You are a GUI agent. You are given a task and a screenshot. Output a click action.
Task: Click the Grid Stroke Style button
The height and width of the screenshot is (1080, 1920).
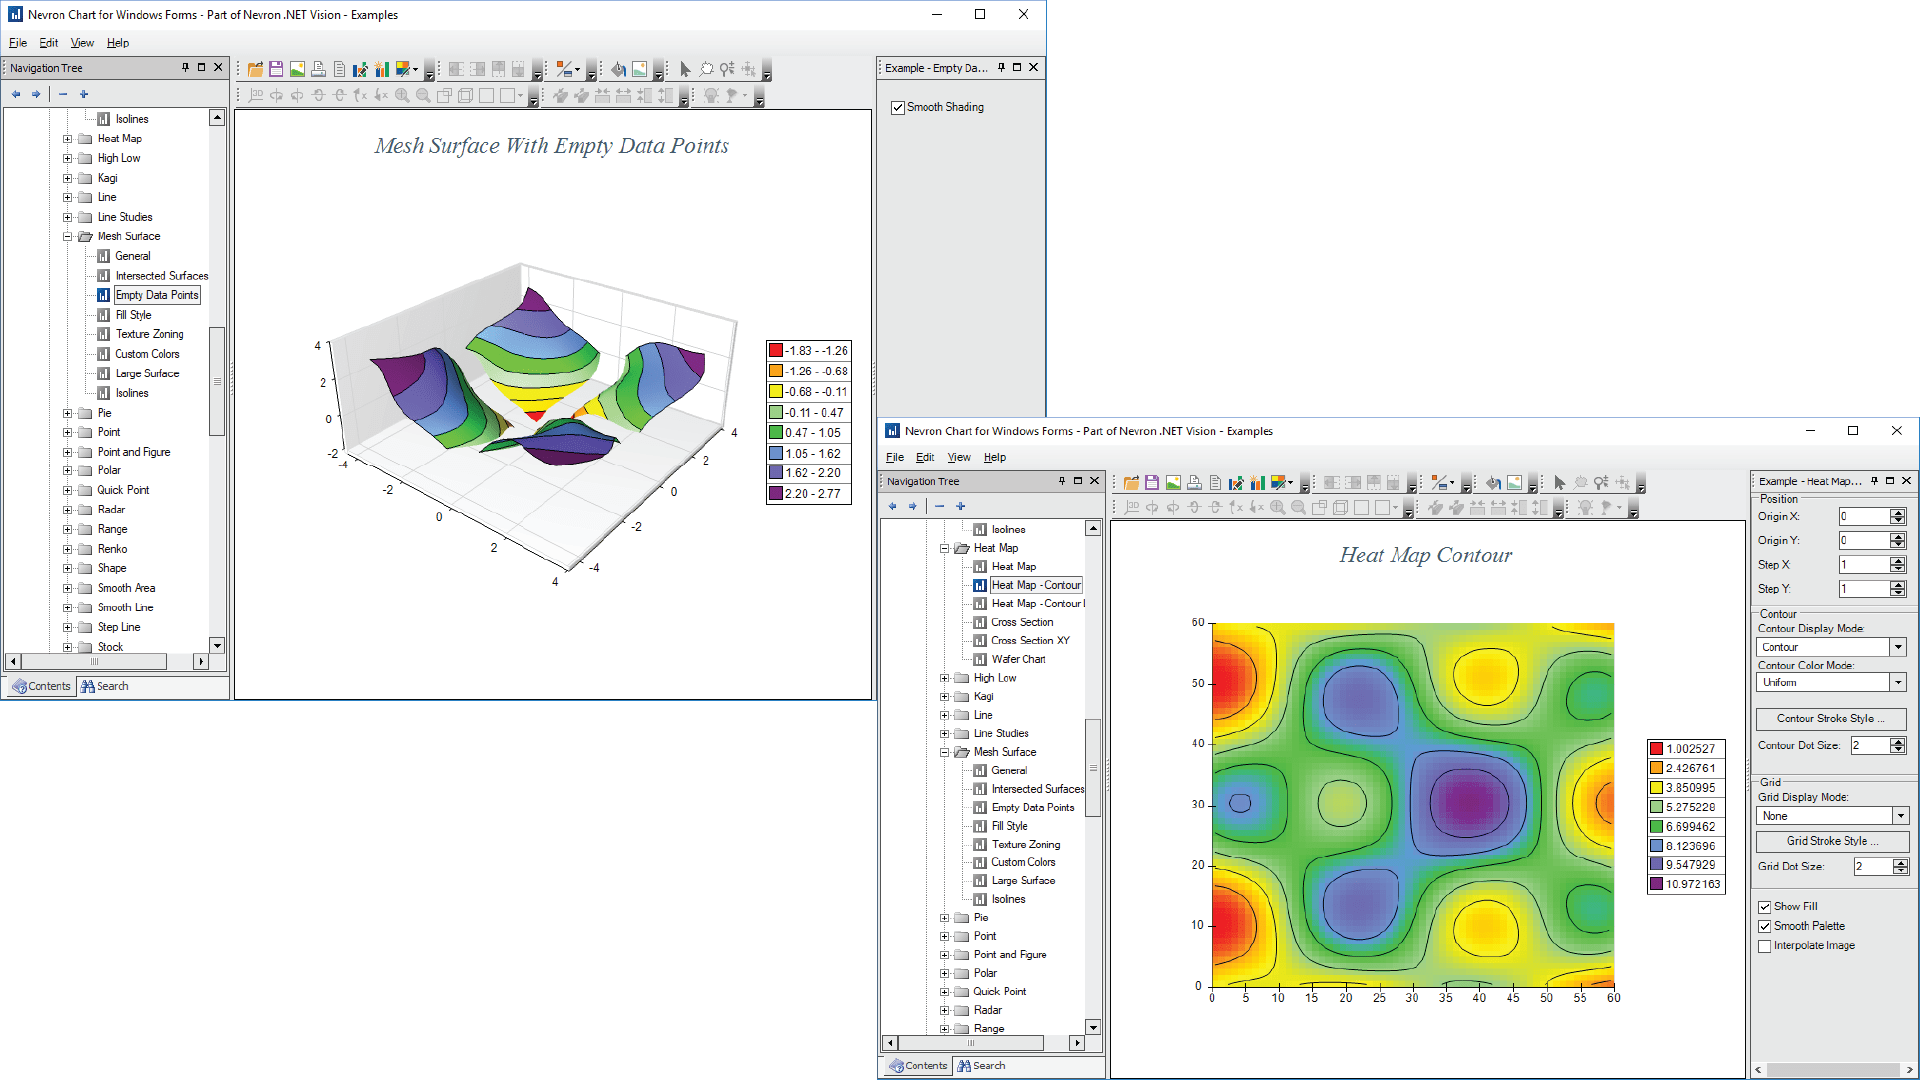pos(1832,841)
